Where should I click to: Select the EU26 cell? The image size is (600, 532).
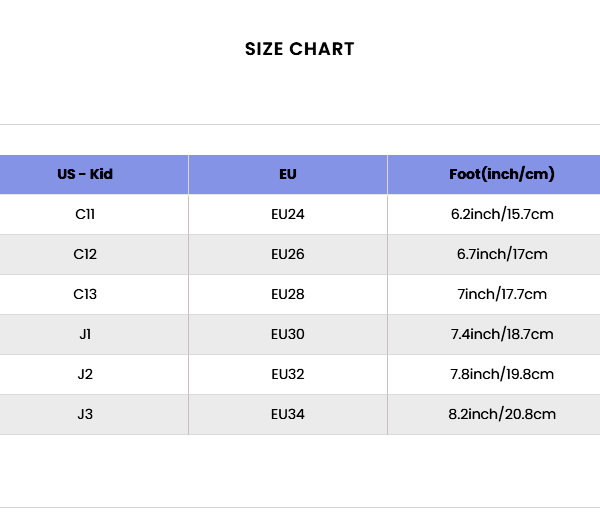288,254
